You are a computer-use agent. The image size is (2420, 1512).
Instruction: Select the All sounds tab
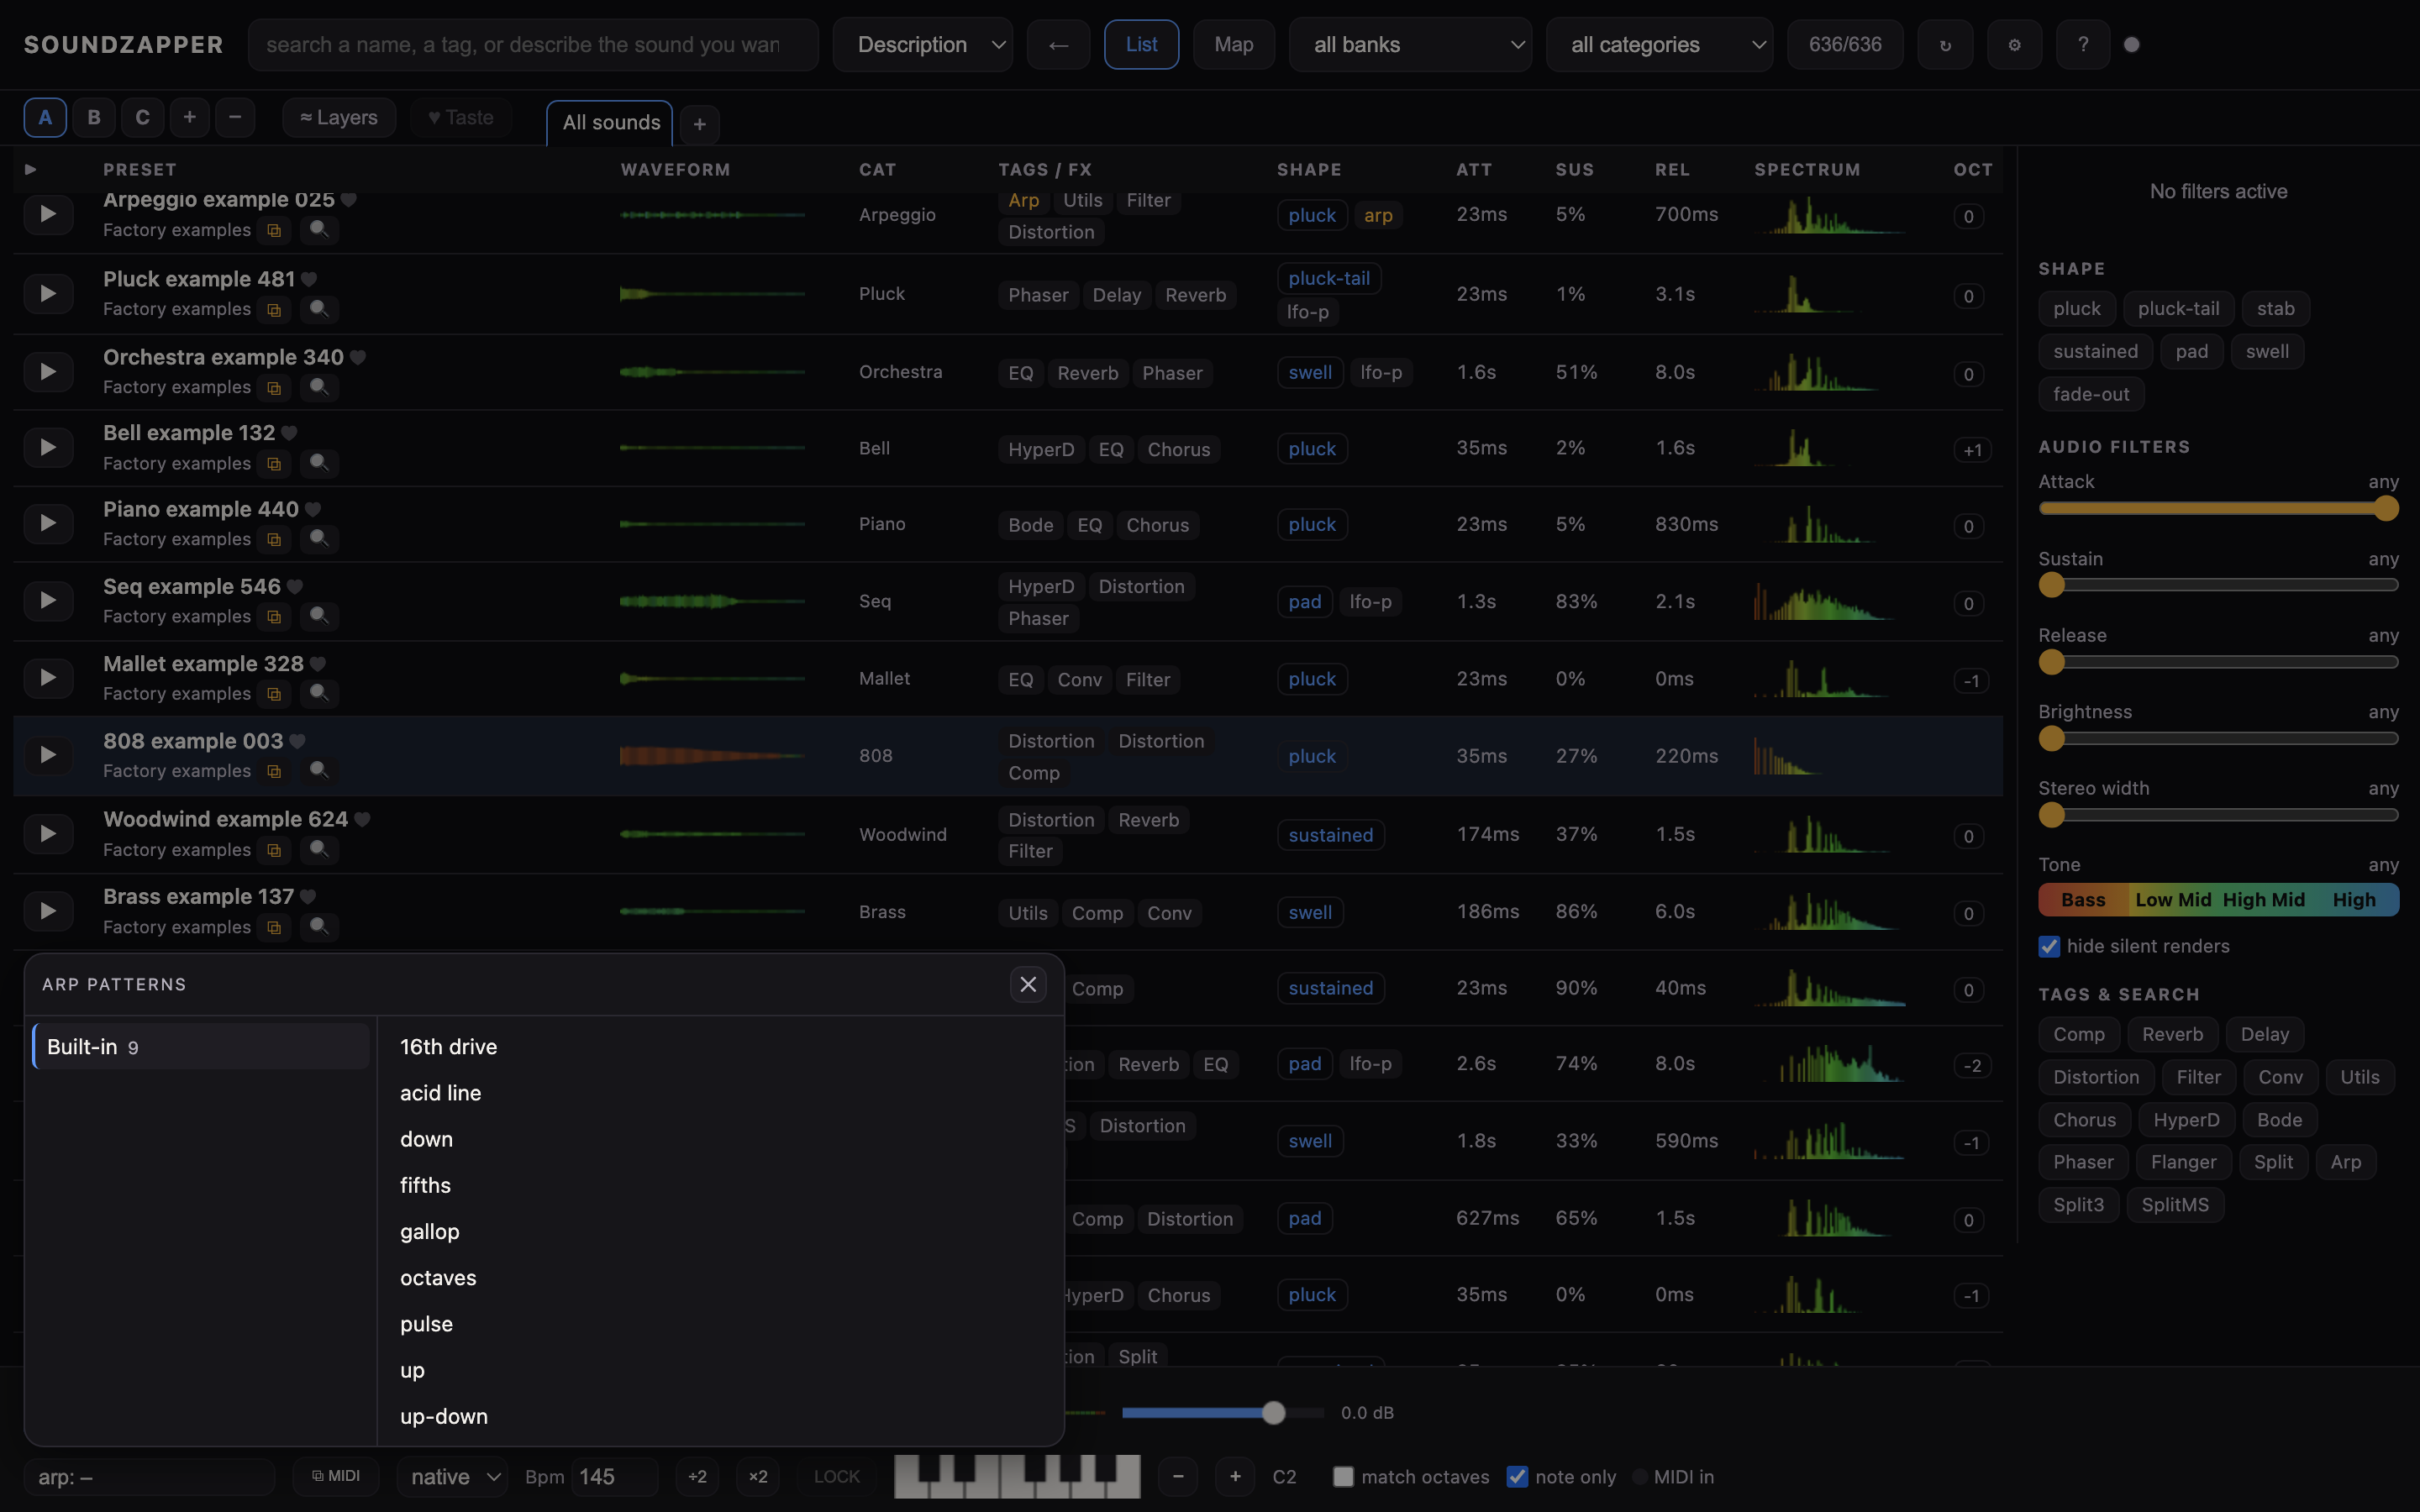(x=610, y=123)
